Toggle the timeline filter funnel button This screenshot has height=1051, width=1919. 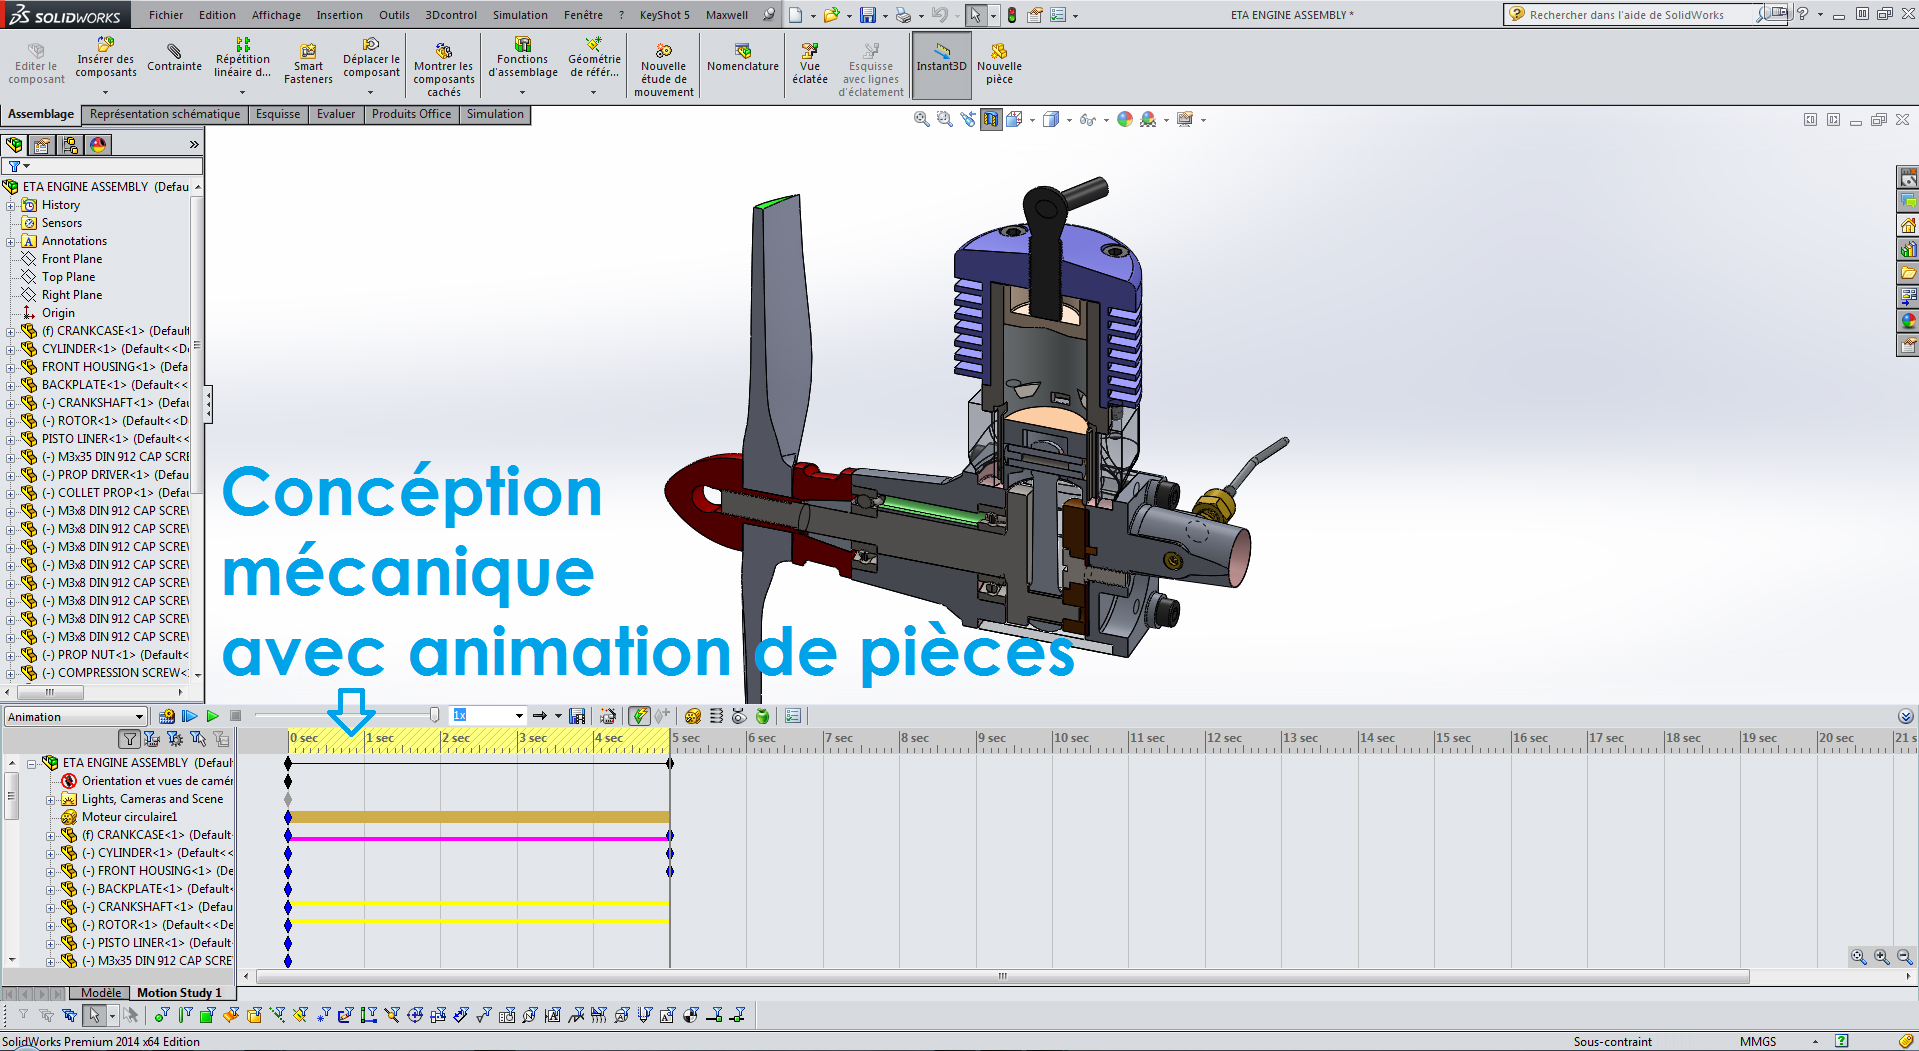[130, 739]
